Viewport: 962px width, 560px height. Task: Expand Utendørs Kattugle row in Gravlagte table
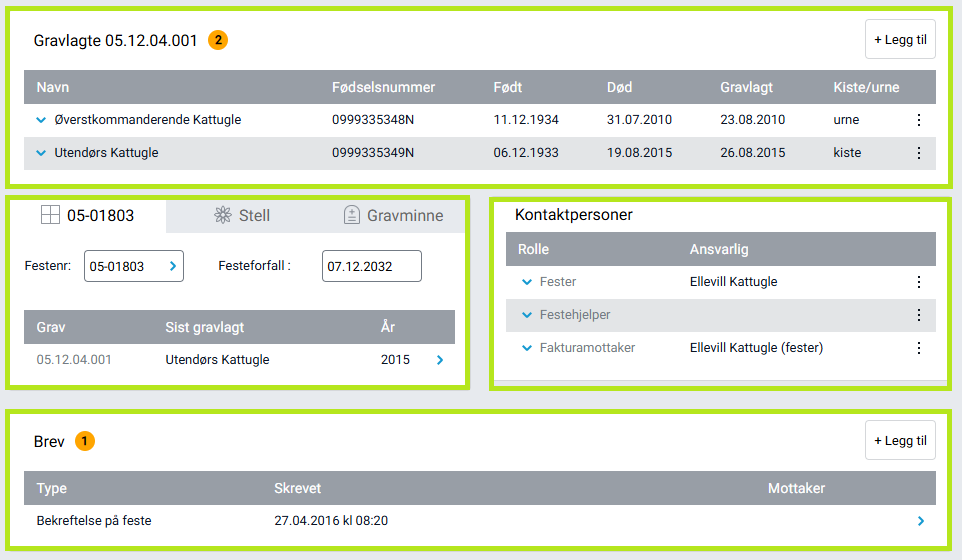click(41, 153)
